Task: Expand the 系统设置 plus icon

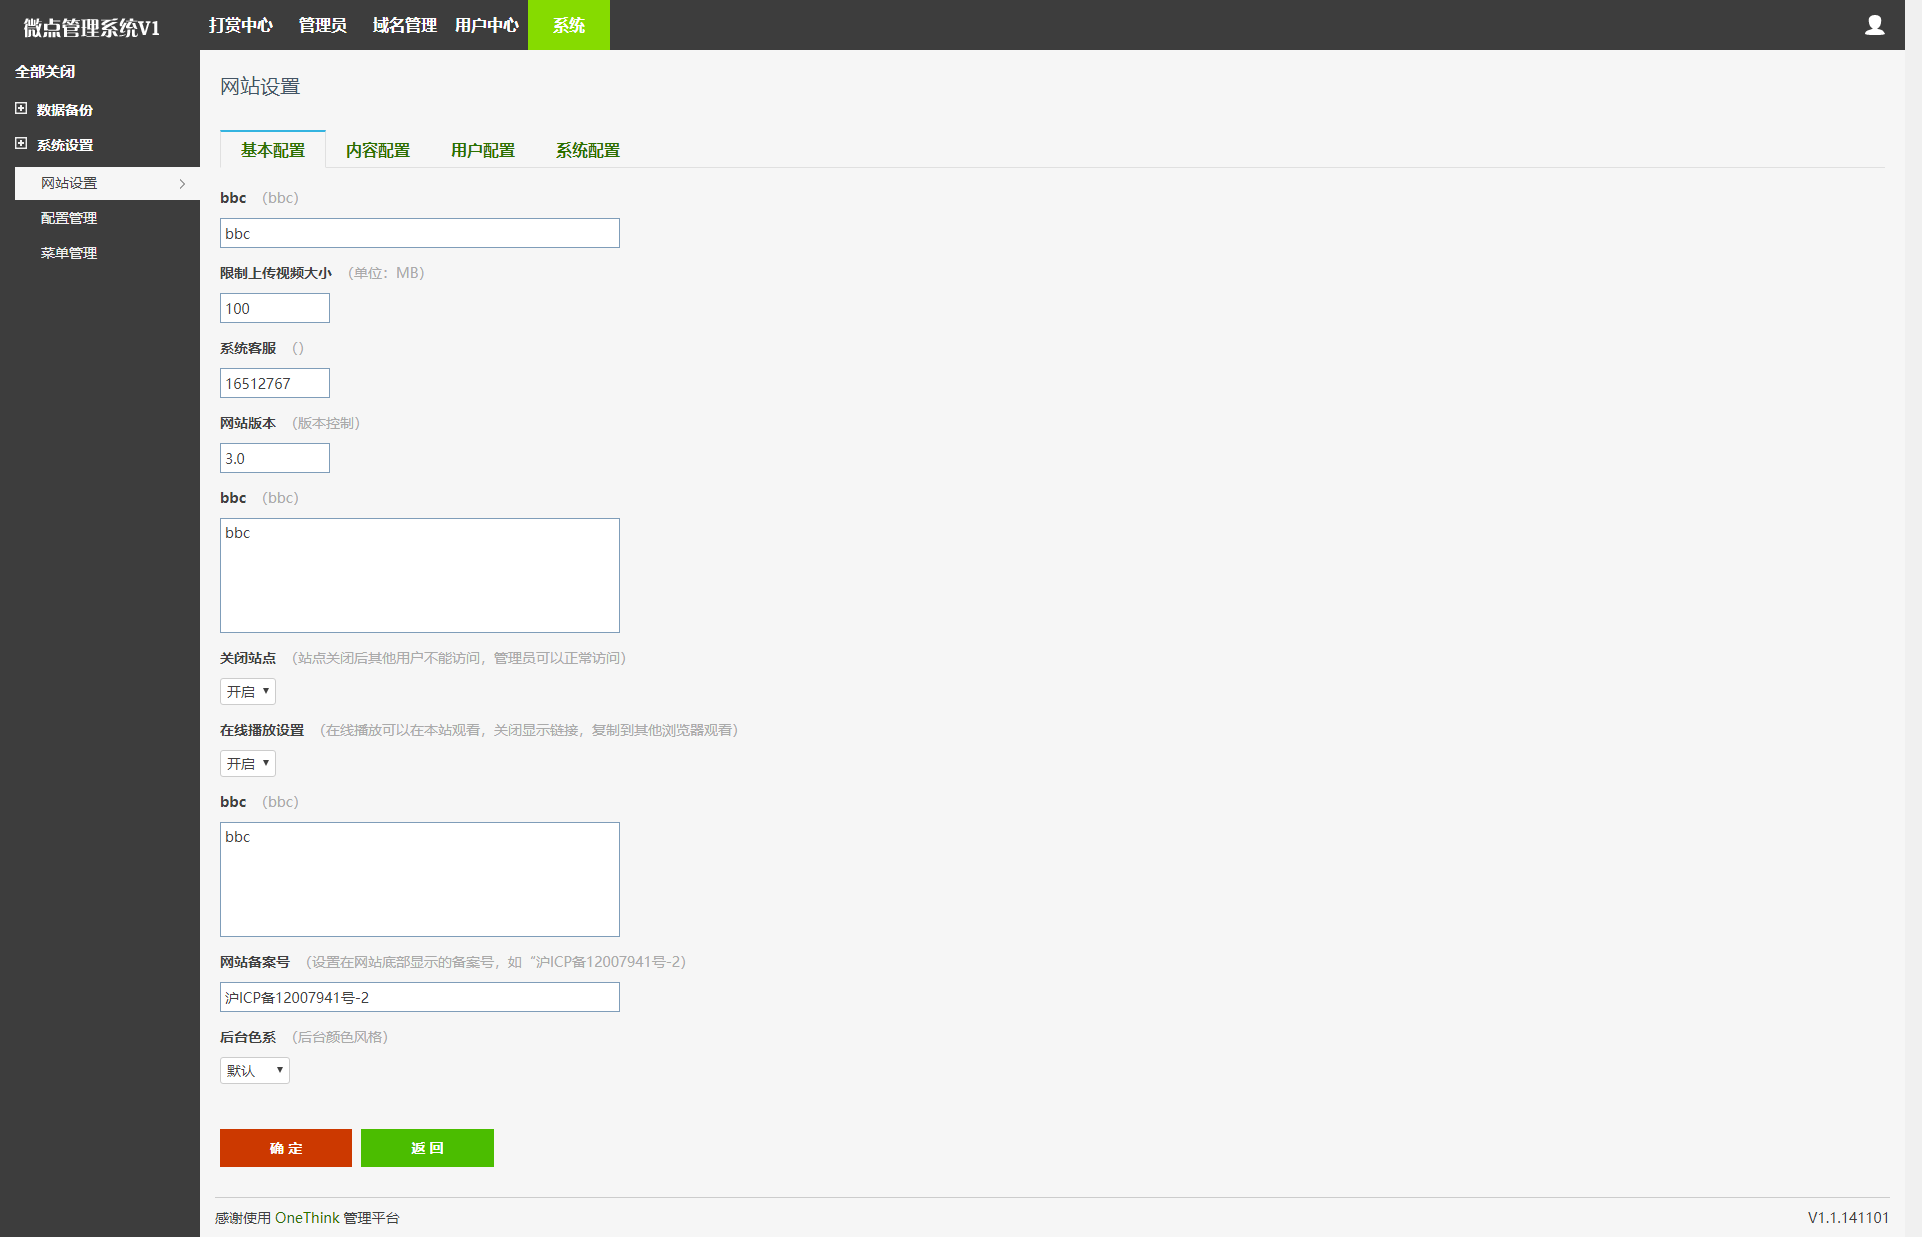Action: (x=21, y=143)
